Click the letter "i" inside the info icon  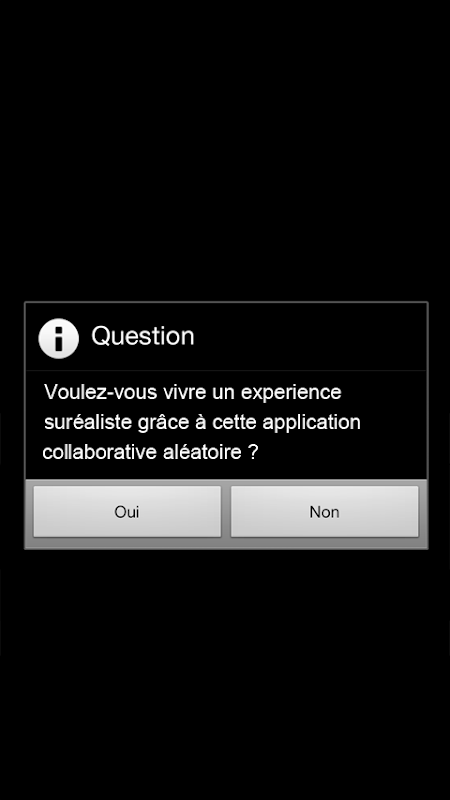pos(59,338)
